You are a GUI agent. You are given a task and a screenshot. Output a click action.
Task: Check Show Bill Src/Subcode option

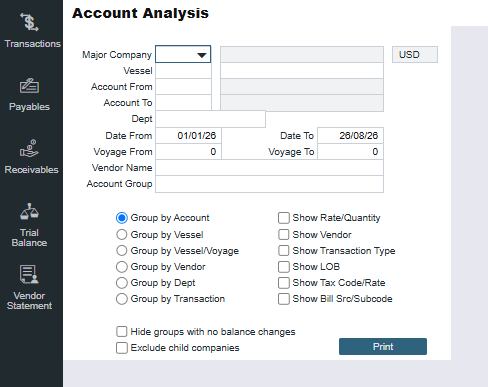tap(284, 299)
